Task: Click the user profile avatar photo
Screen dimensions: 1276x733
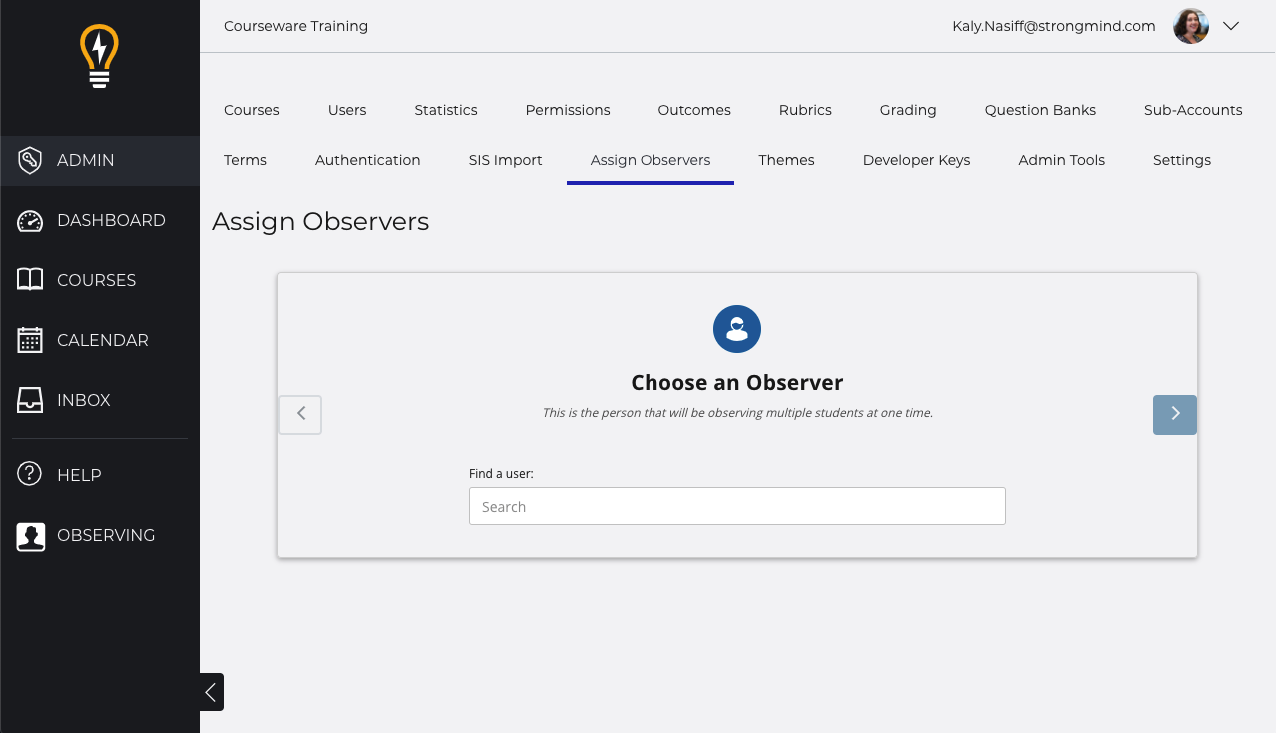Action: tap(1190, 27)
